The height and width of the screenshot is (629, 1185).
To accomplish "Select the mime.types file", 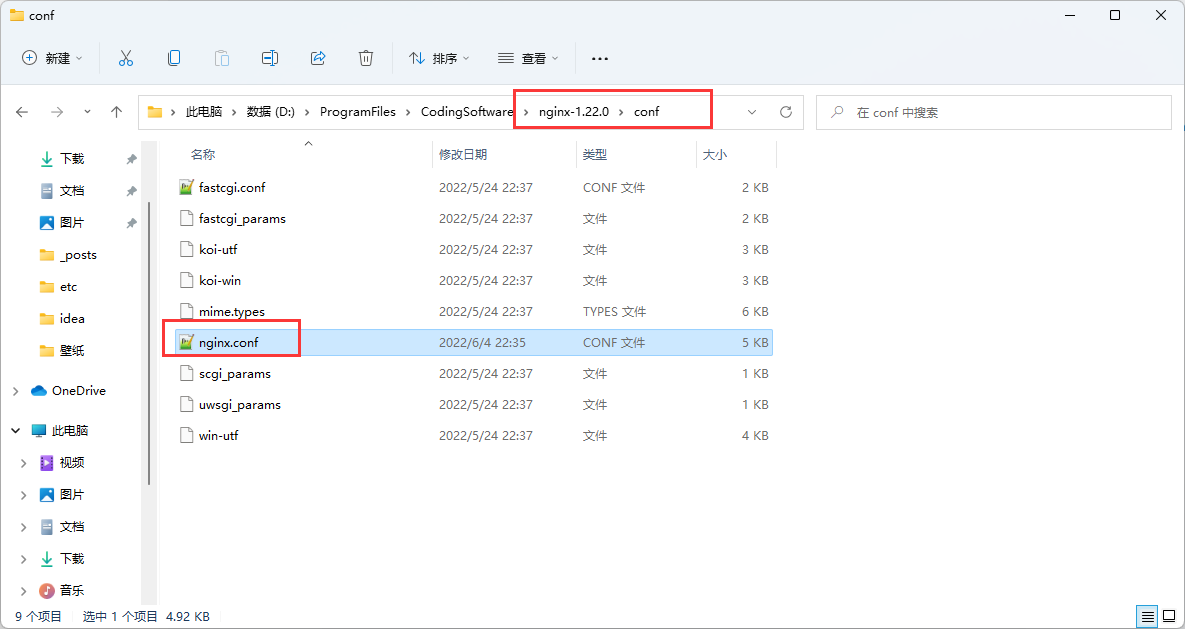I will point(232,312).
